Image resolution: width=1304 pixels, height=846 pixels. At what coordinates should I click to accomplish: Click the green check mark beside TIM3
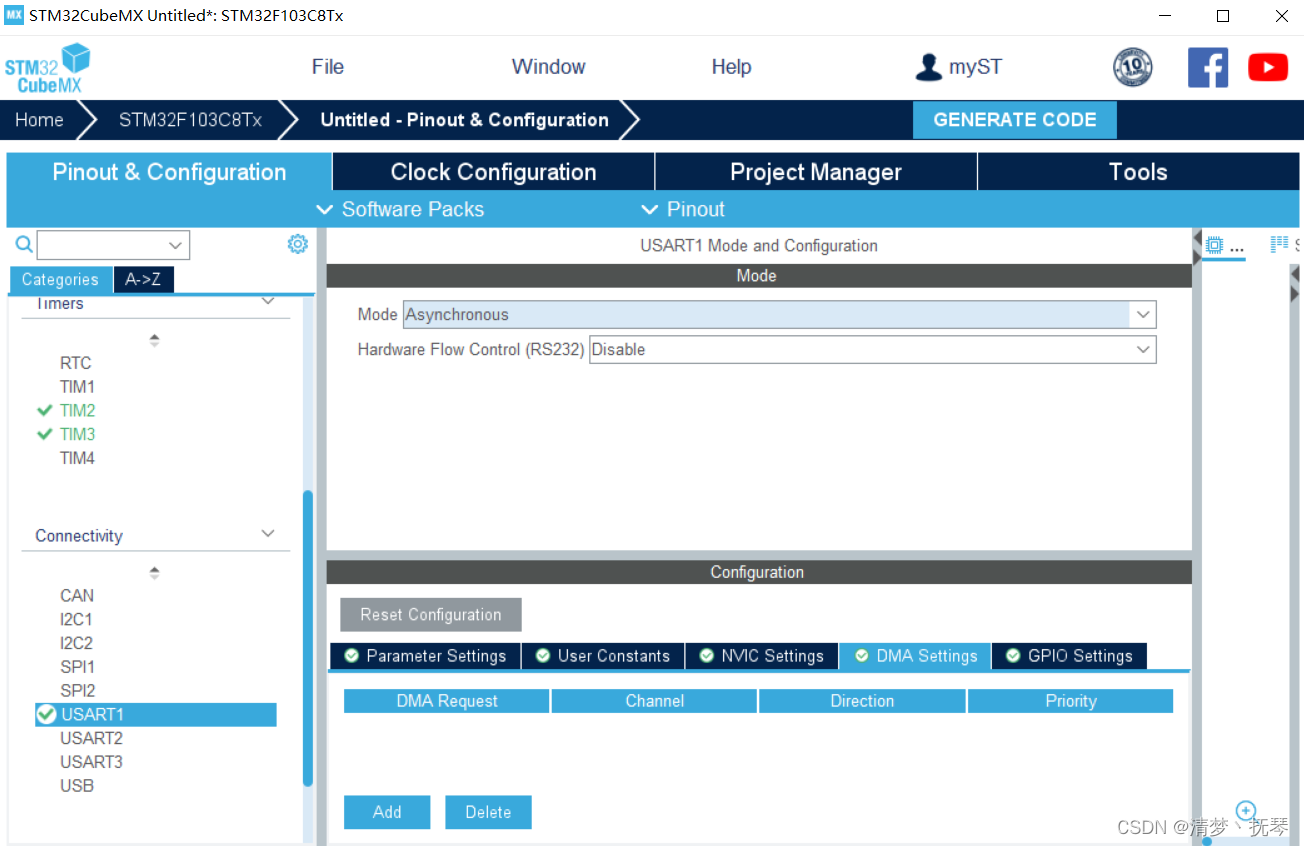click(x=44, y=434)
